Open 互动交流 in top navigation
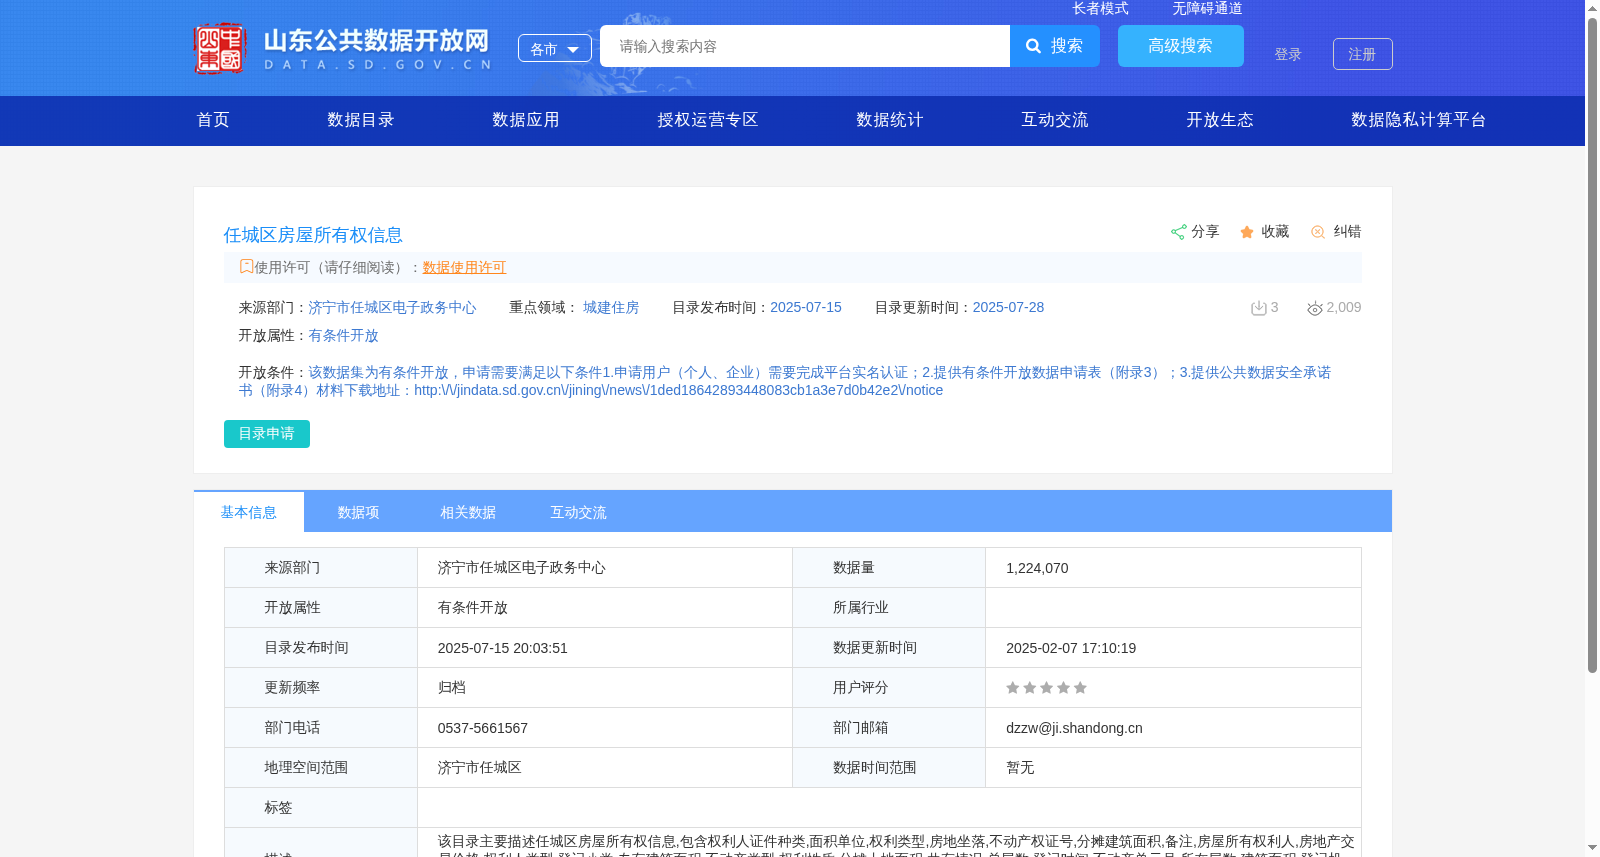This screenshot has width=1600, height=857. coord(1055,120)
